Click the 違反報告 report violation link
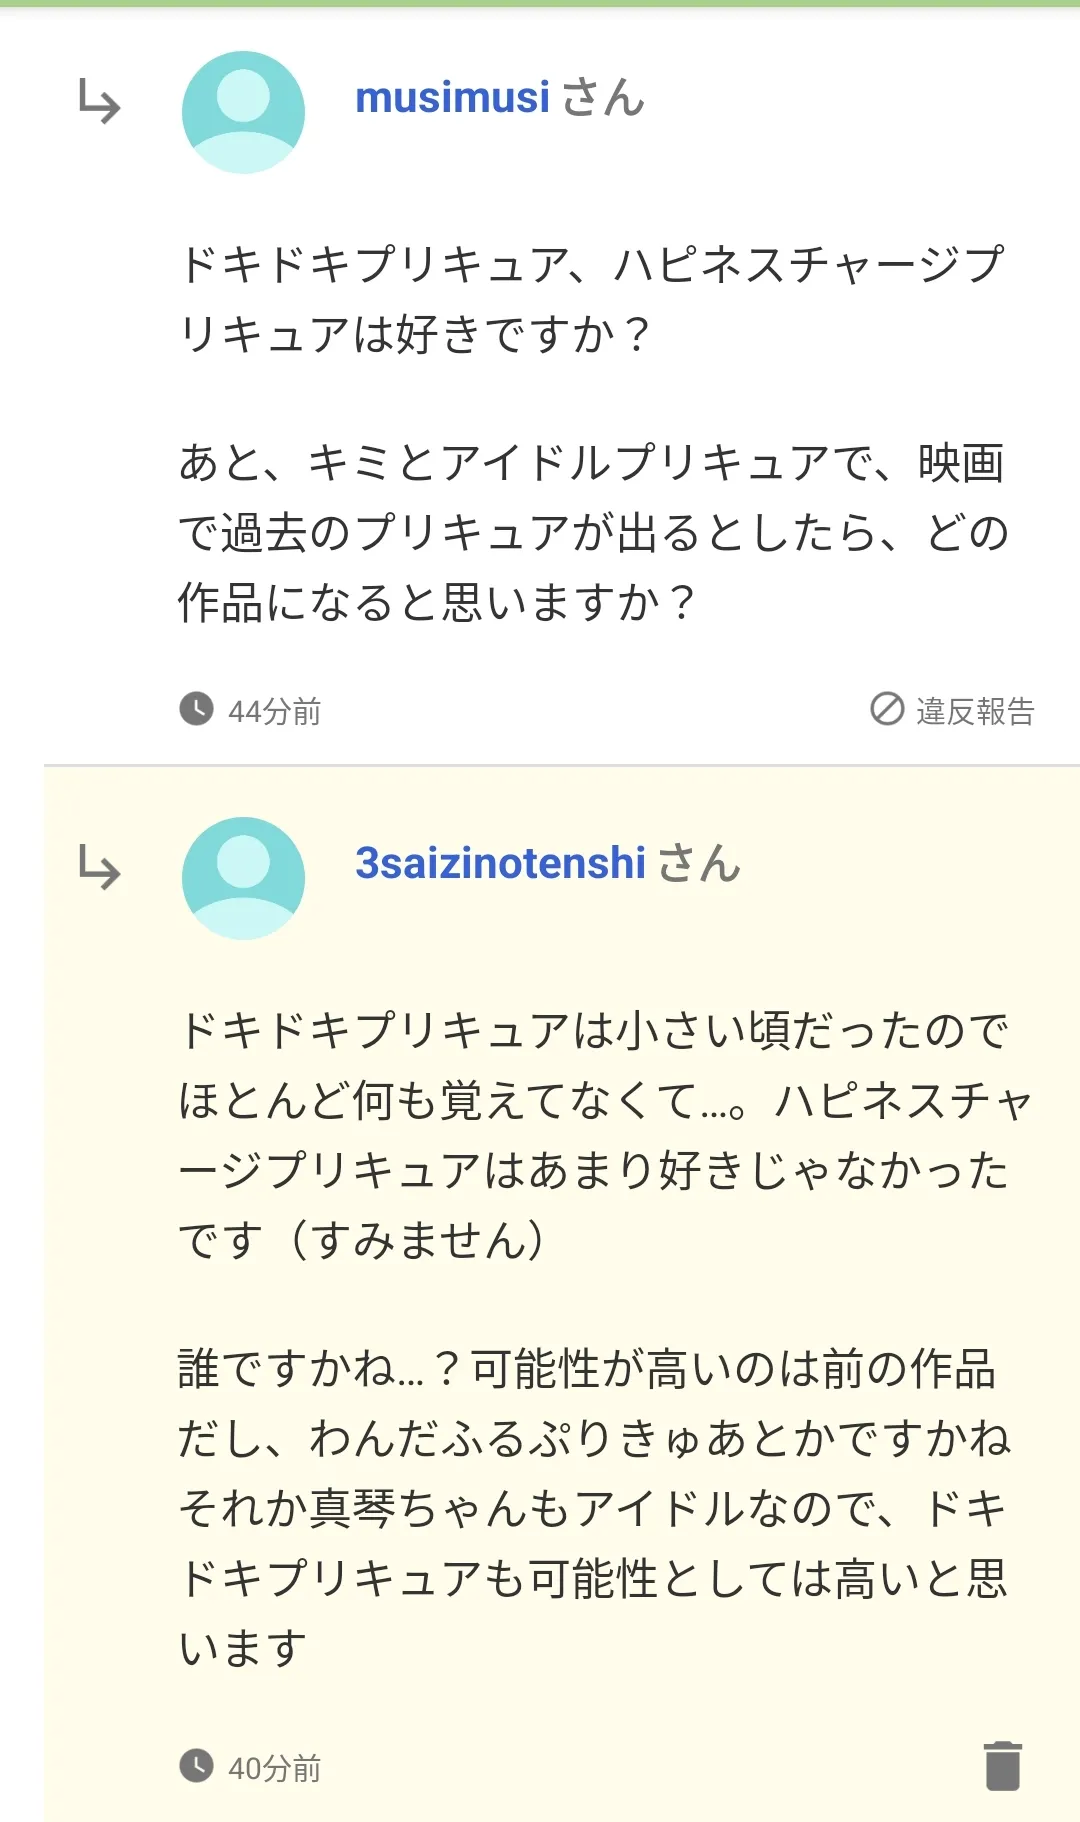The height and width of the screenshot is (1822, 1080). pyautogui.click(x=974, y=711)
